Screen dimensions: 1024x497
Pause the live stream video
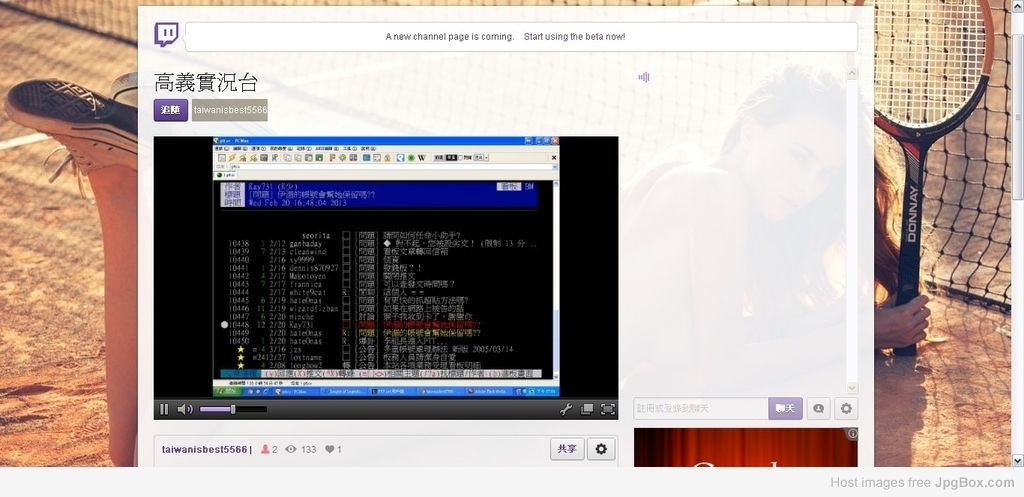coord(164,409)
